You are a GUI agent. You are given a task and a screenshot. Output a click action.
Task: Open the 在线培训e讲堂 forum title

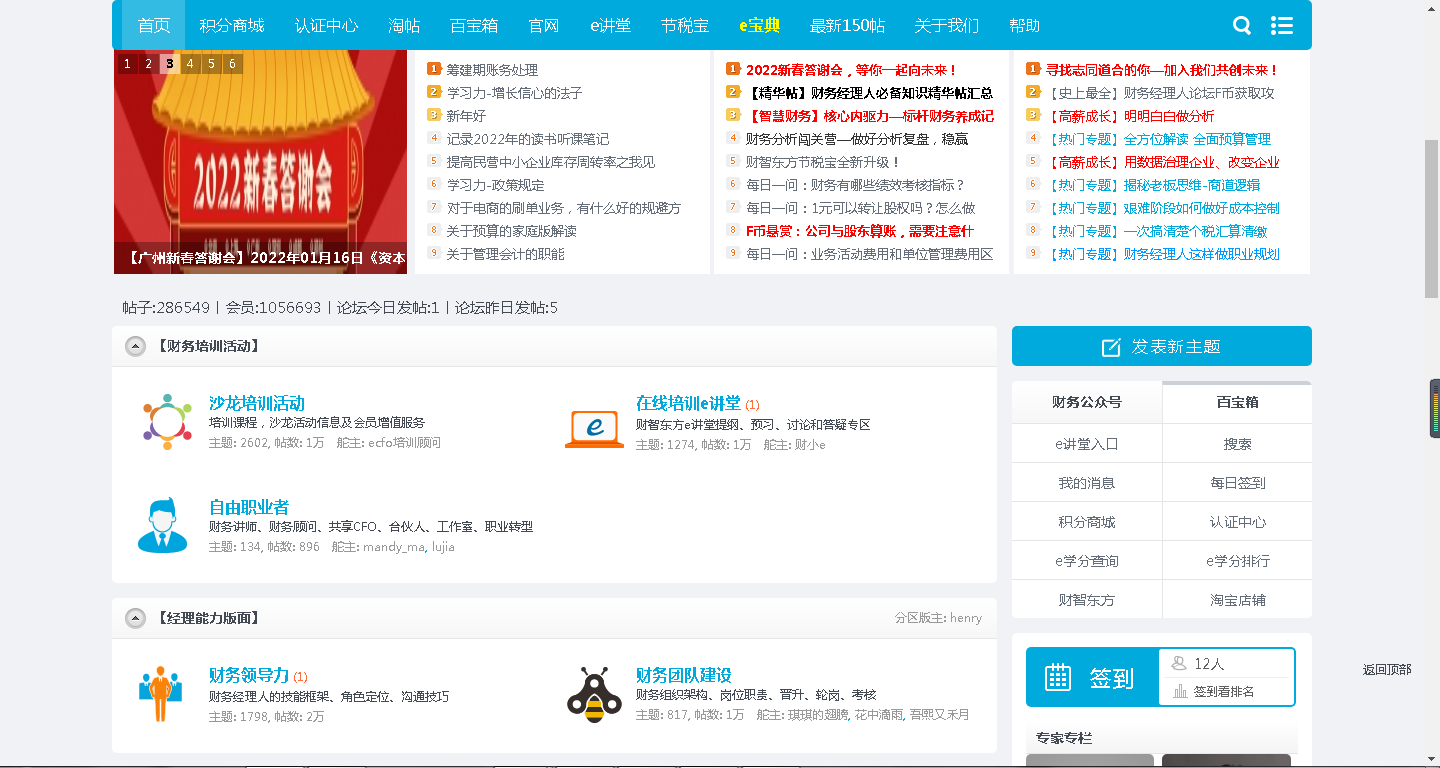pos(688,403)
